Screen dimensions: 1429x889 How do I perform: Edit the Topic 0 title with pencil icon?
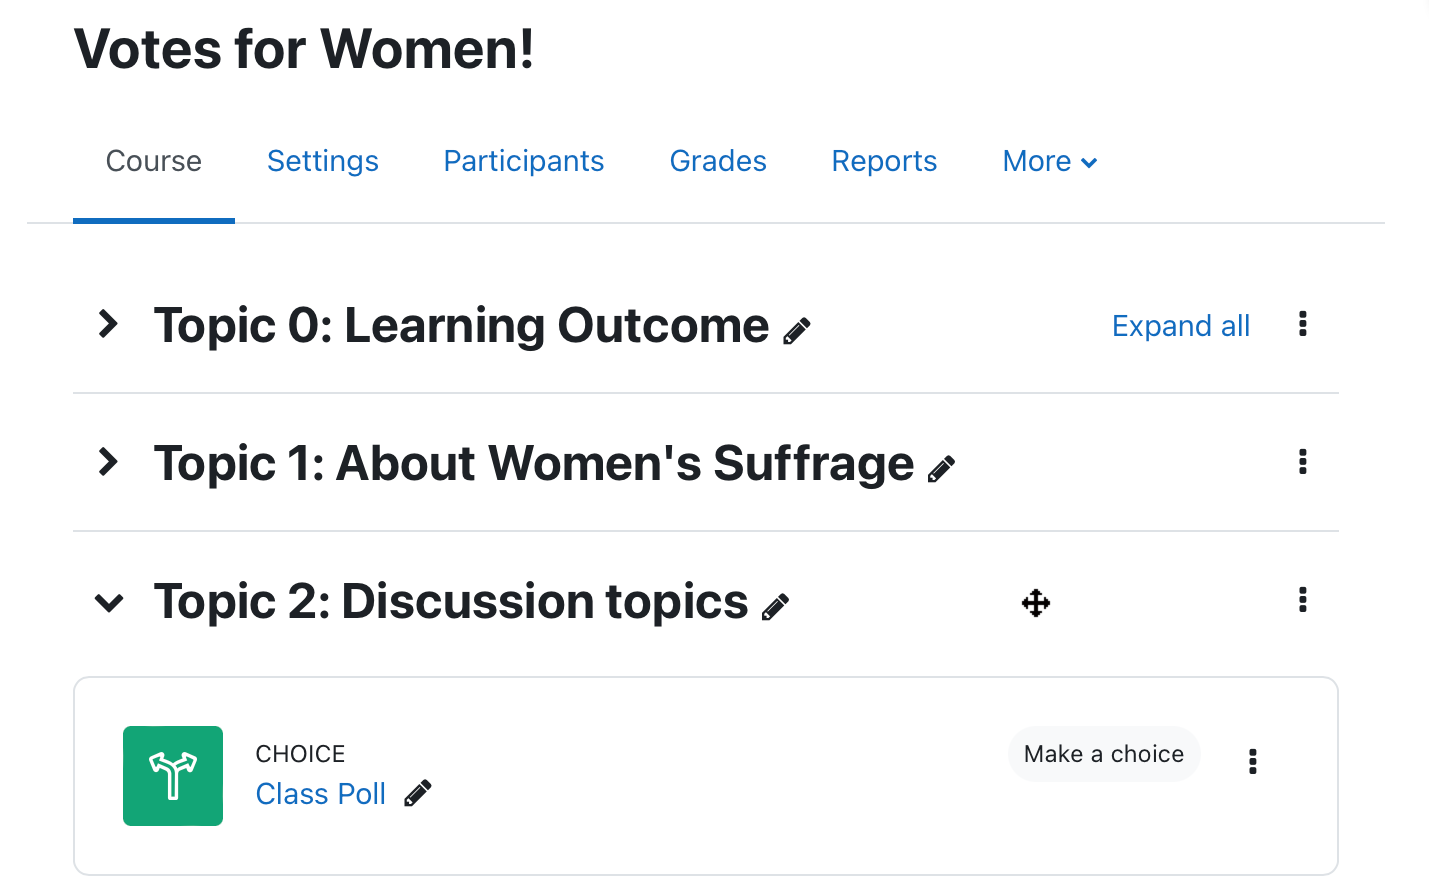pyautogui.click(x=797, y=331)
